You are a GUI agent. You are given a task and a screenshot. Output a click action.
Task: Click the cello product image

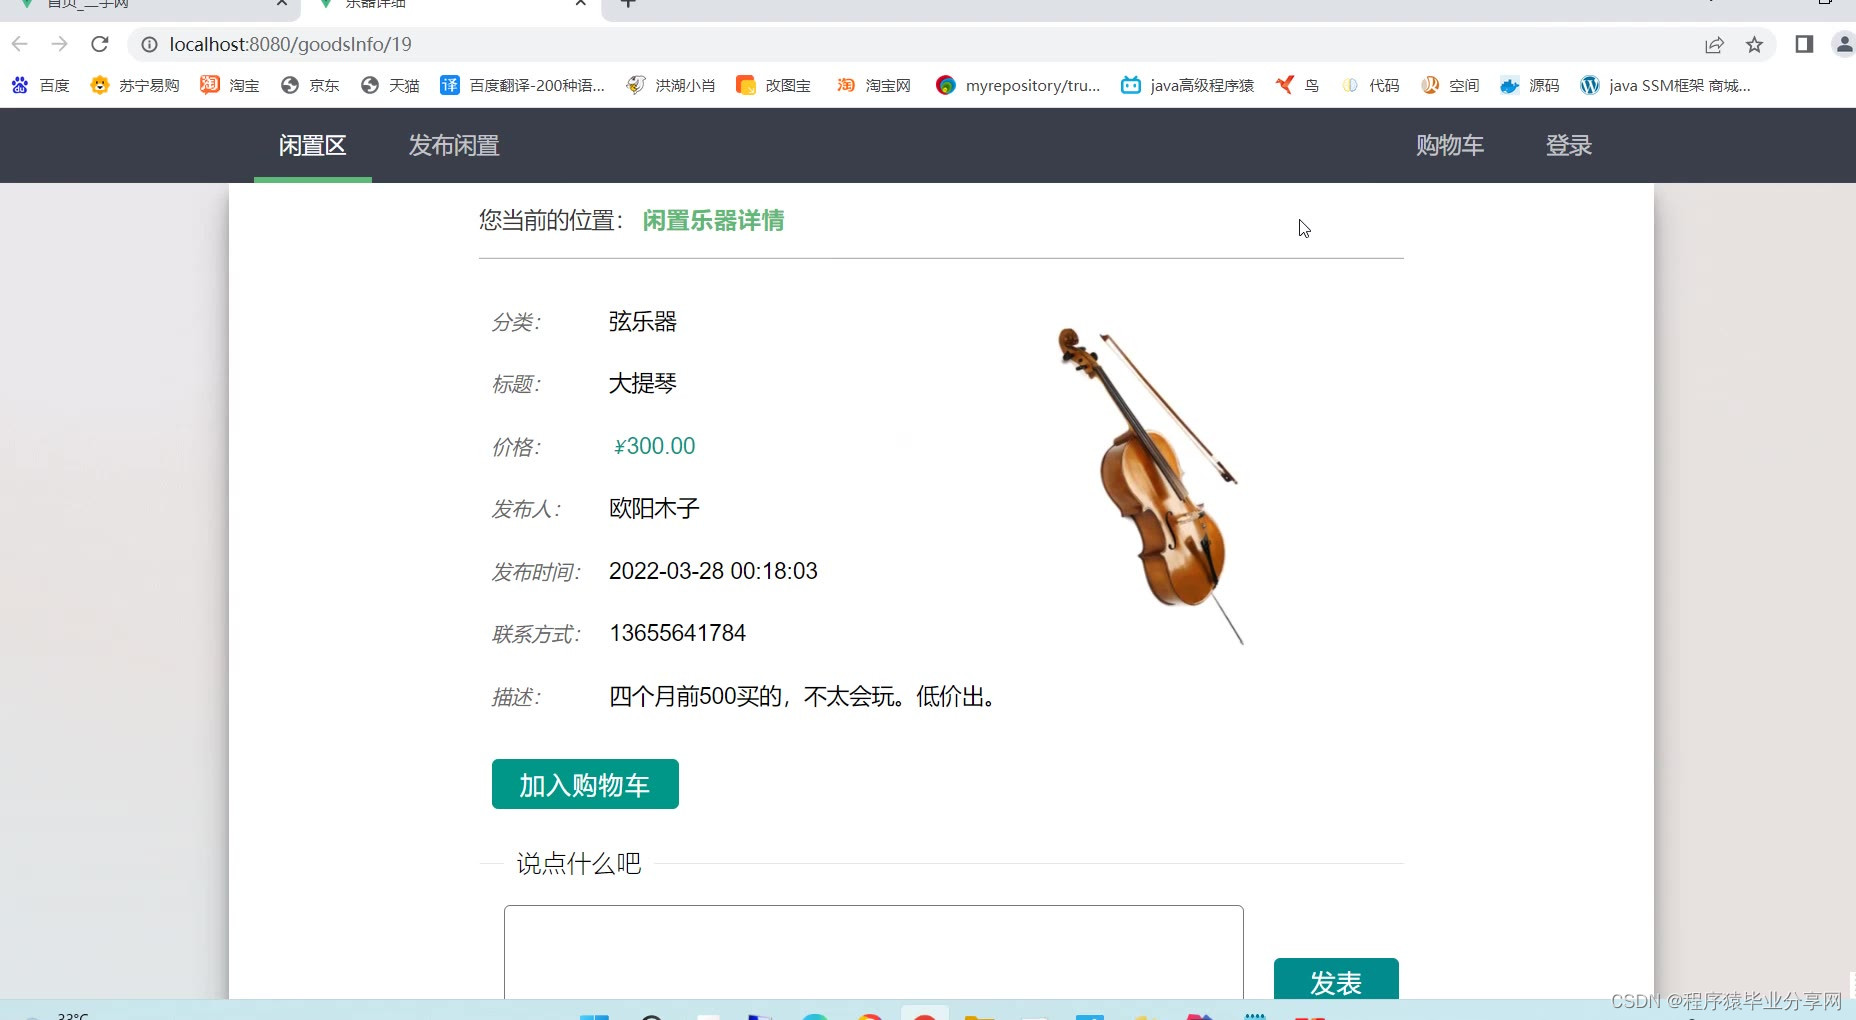point(1151,486)
